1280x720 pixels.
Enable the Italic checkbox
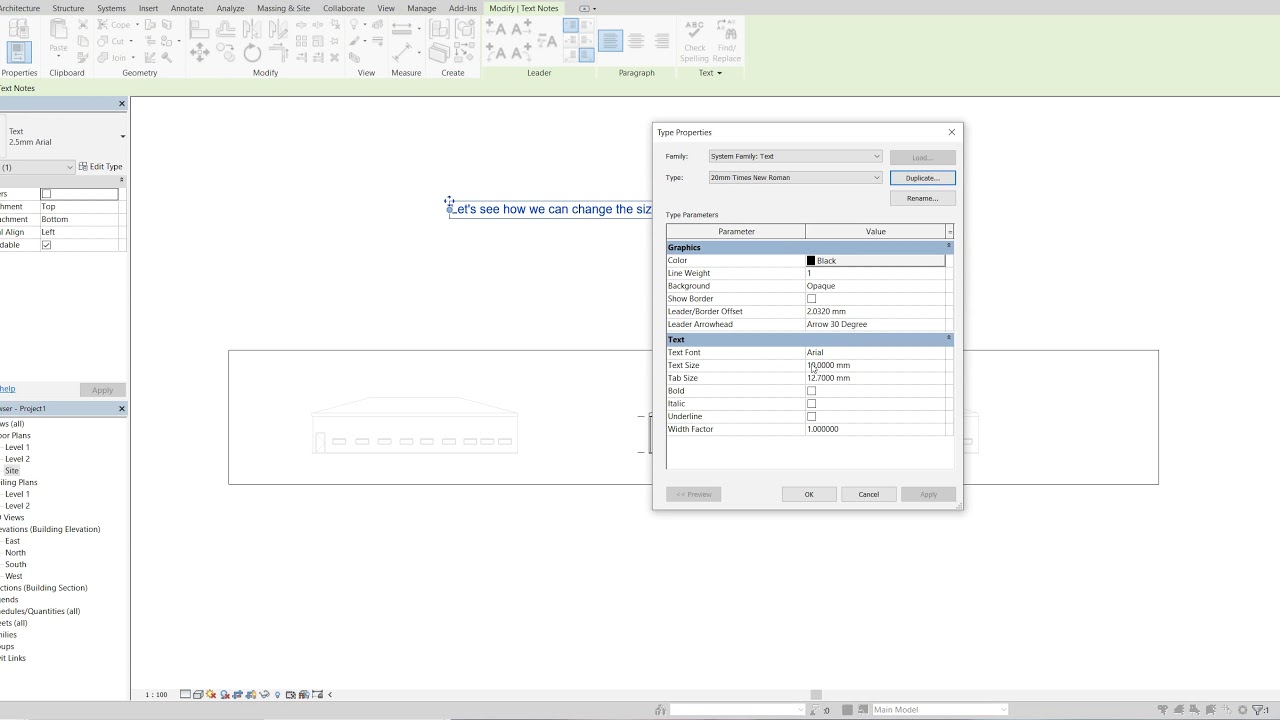click(811, 404)
